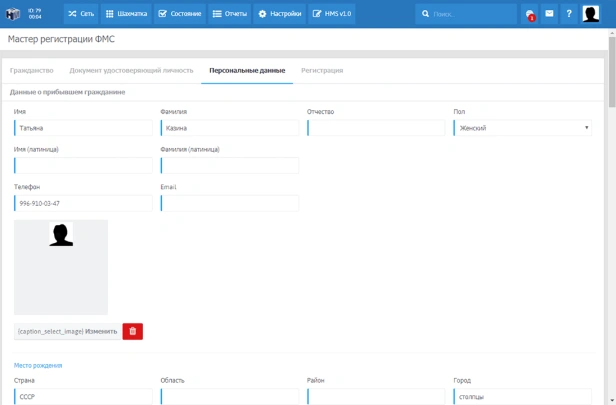Switch to the Гражданство tab
The image size is (616, 405).
(32, 71)
